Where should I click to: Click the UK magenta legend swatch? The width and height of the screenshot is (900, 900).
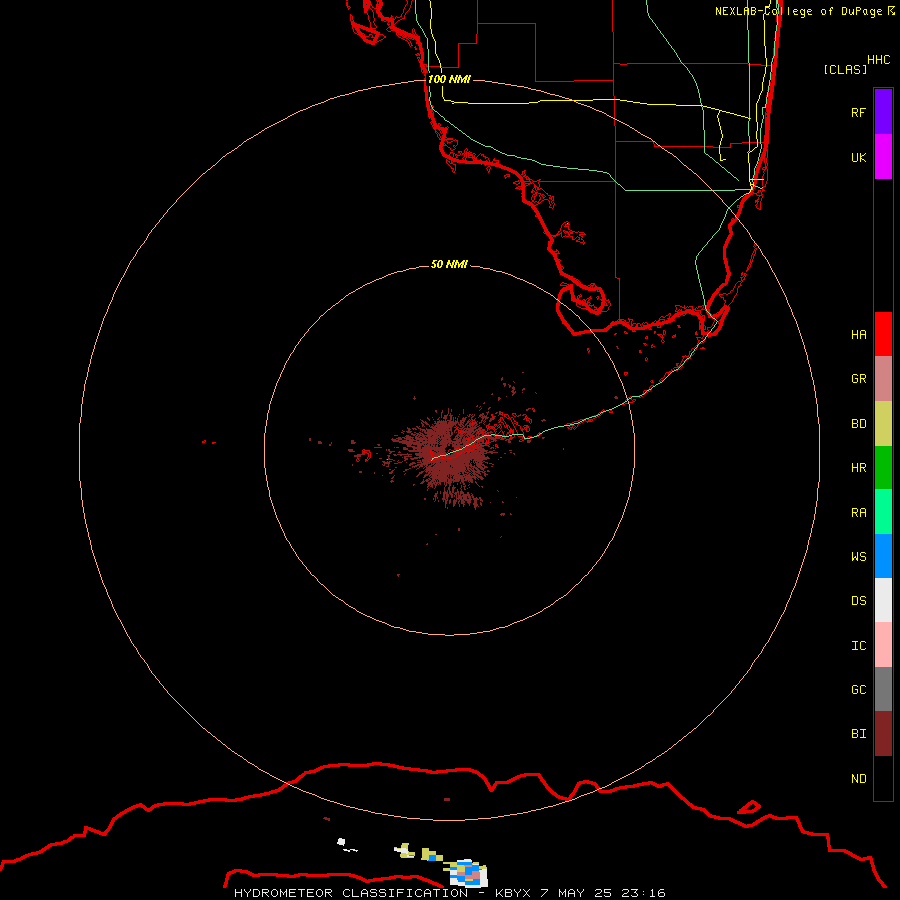pos(883,157)
